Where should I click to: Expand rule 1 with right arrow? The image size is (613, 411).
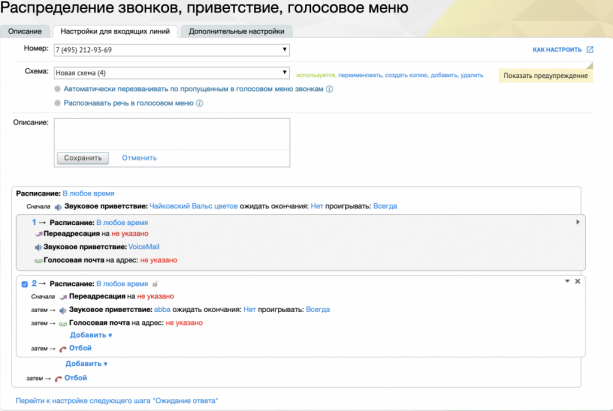pos(578,222)
